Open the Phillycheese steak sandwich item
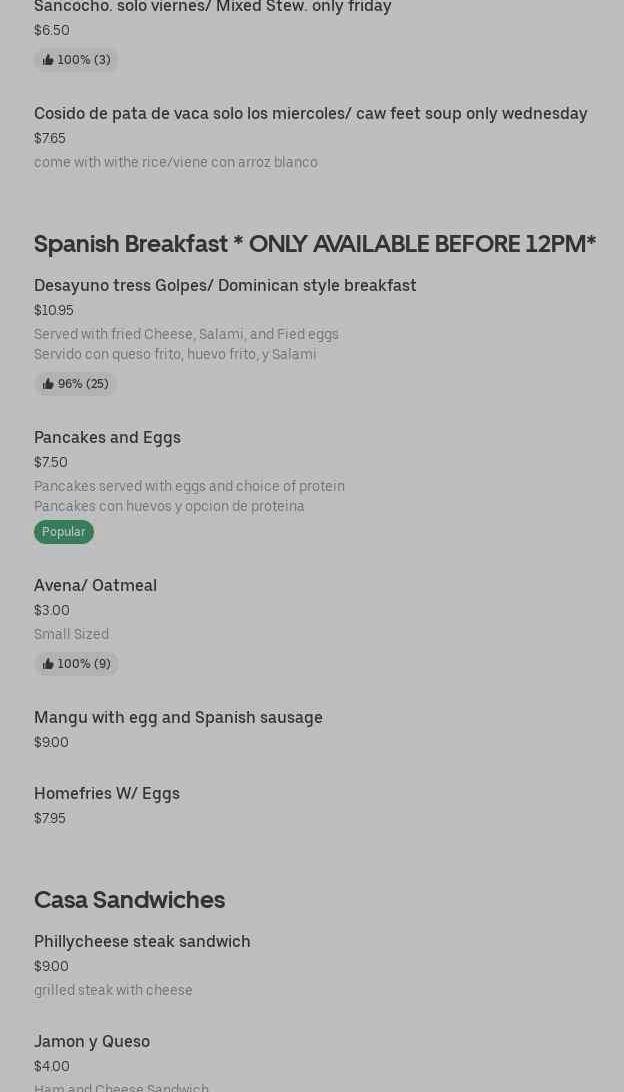This screenshot has width=624, height=1092. (x=142, y=942)
